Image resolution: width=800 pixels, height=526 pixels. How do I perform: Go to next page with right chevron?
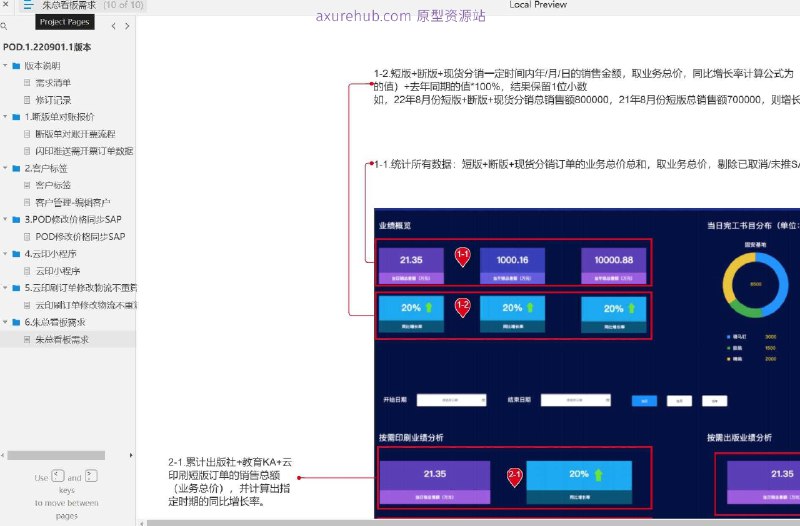pyautogui.click(x=127, y=26)
